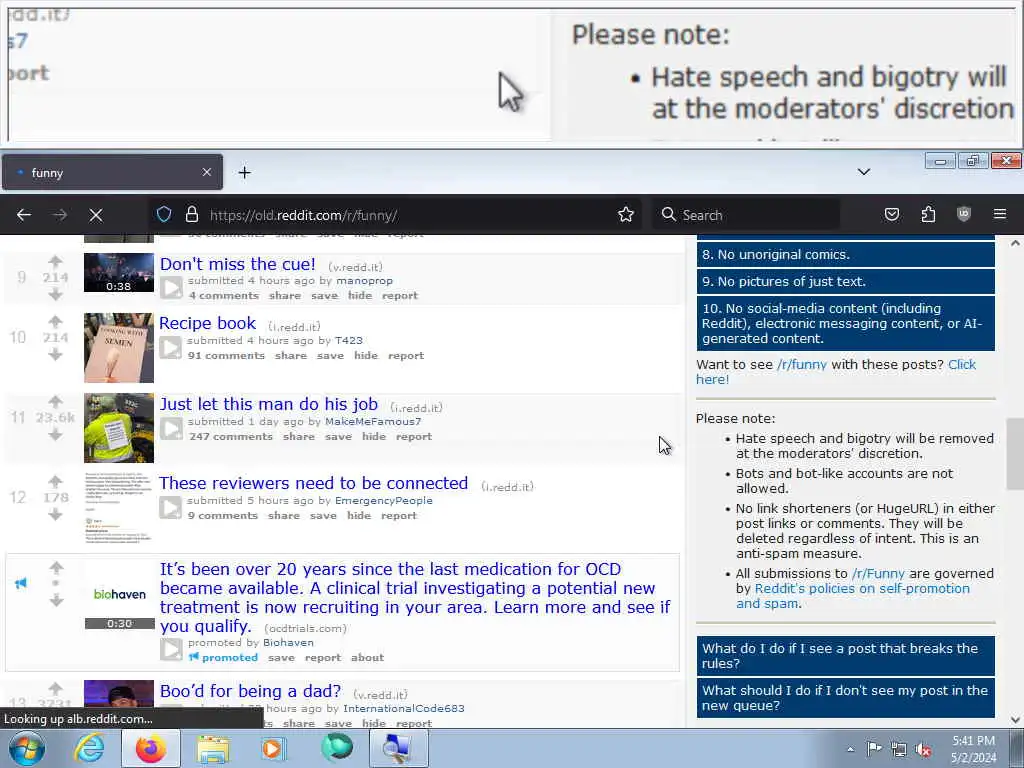Downvote the Biohaven promoted post

tap(56, 600)
